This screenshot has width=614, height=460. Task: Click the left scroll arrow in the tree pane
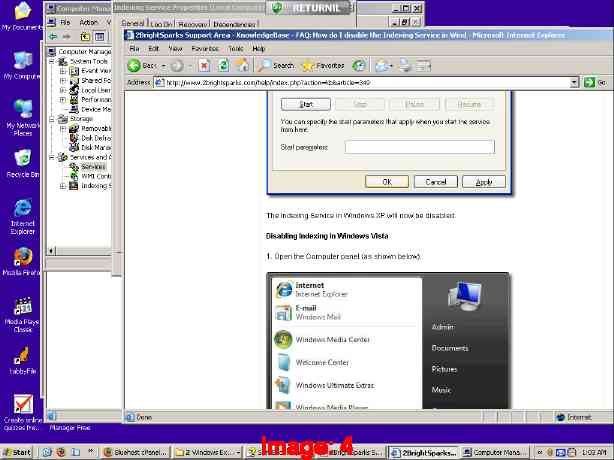[51, 251]
